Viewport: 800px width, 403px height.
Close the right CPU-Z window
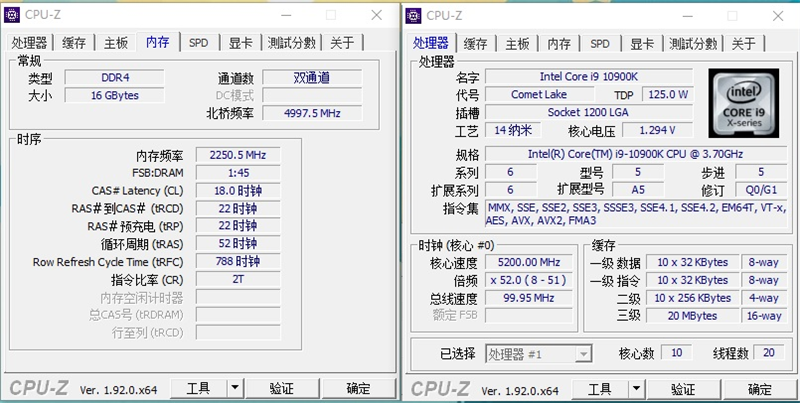pos(778,16)
